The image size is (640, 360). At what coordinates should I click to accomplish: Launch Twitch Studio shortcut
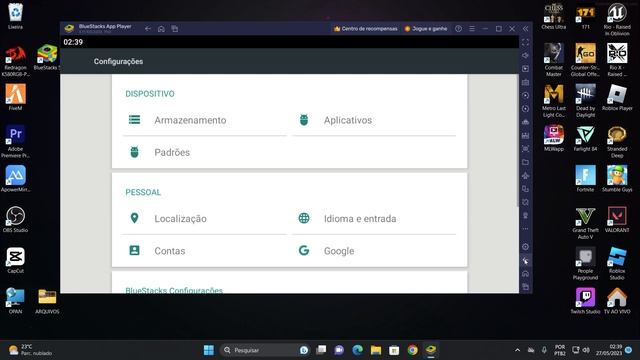[x=585, y=301]
